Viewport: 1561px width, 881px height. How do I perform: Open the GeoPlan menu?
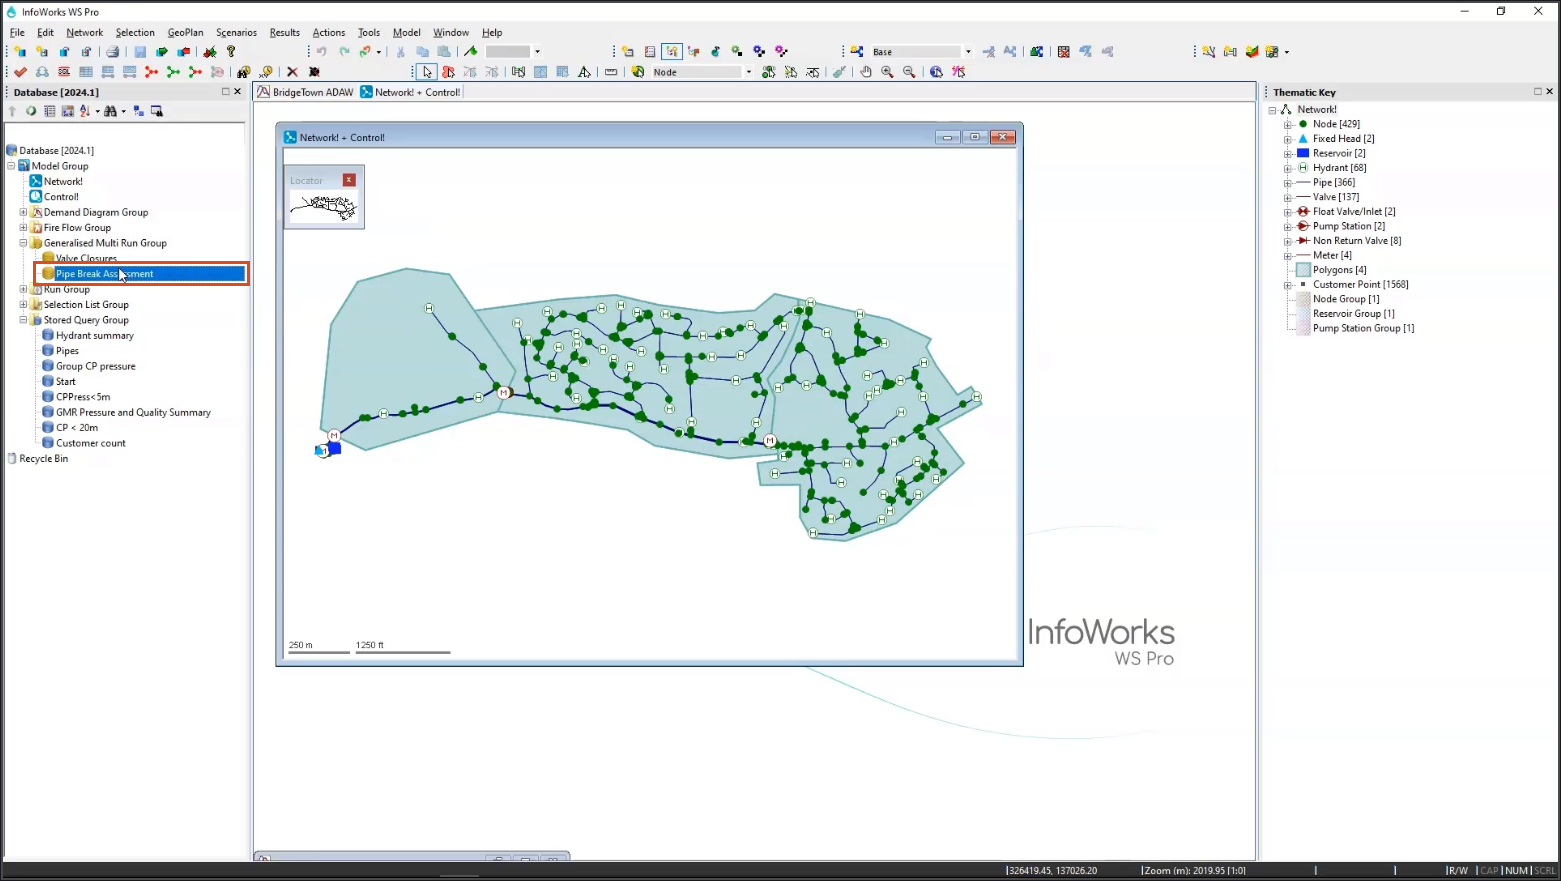pos(185,32)
